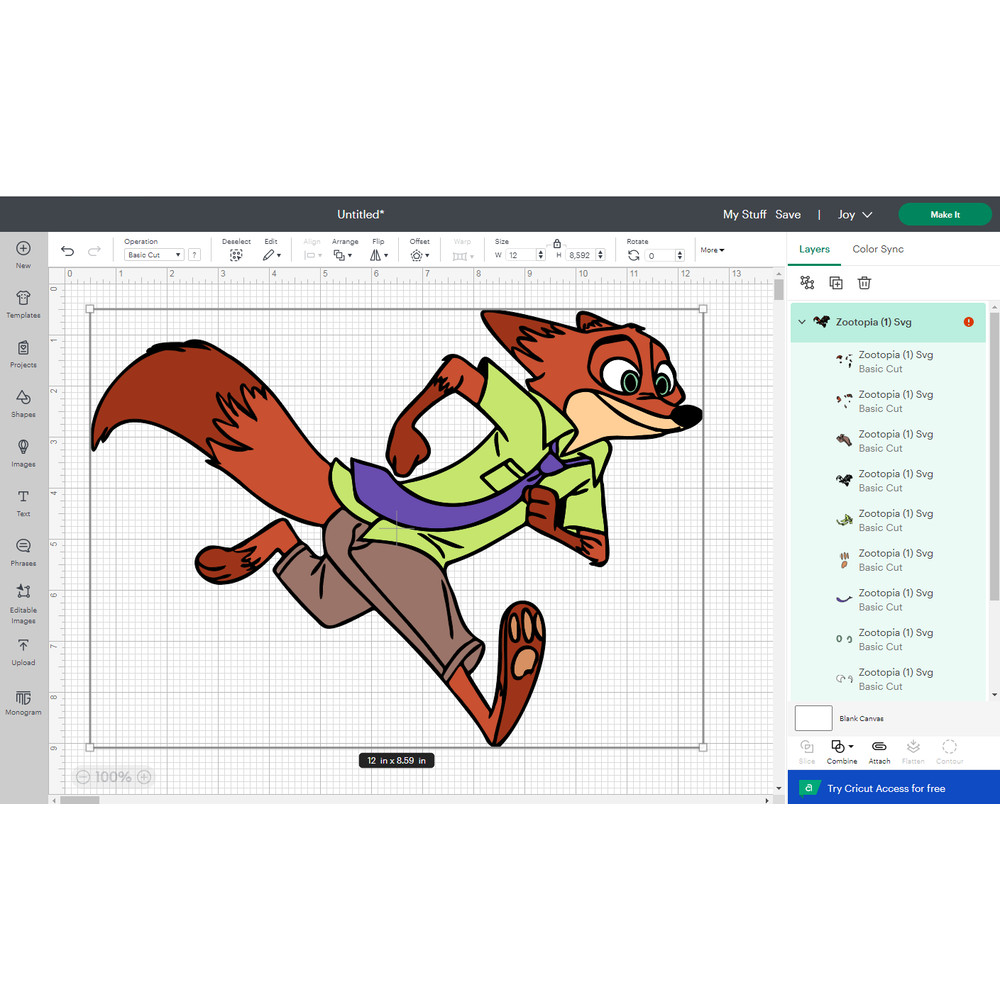Open My Stuff from the top menu
1000x1000 pixels.
pyautogui.click(x=744, y=214)
